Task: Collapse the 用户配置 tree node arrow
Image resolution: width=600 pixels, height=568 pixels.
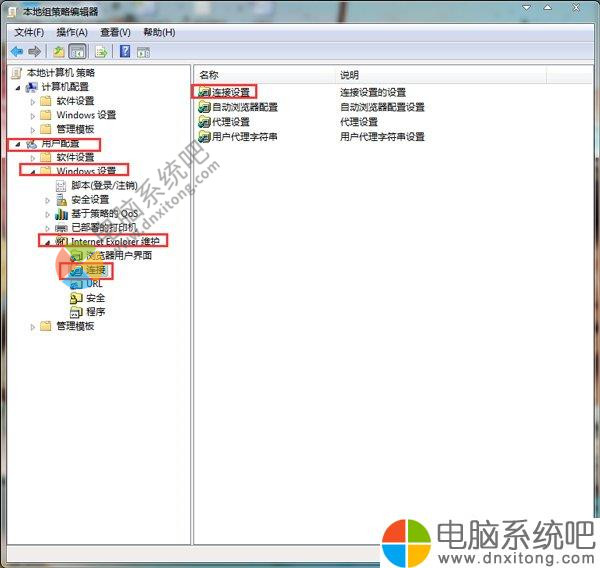Action: (14, 144)
